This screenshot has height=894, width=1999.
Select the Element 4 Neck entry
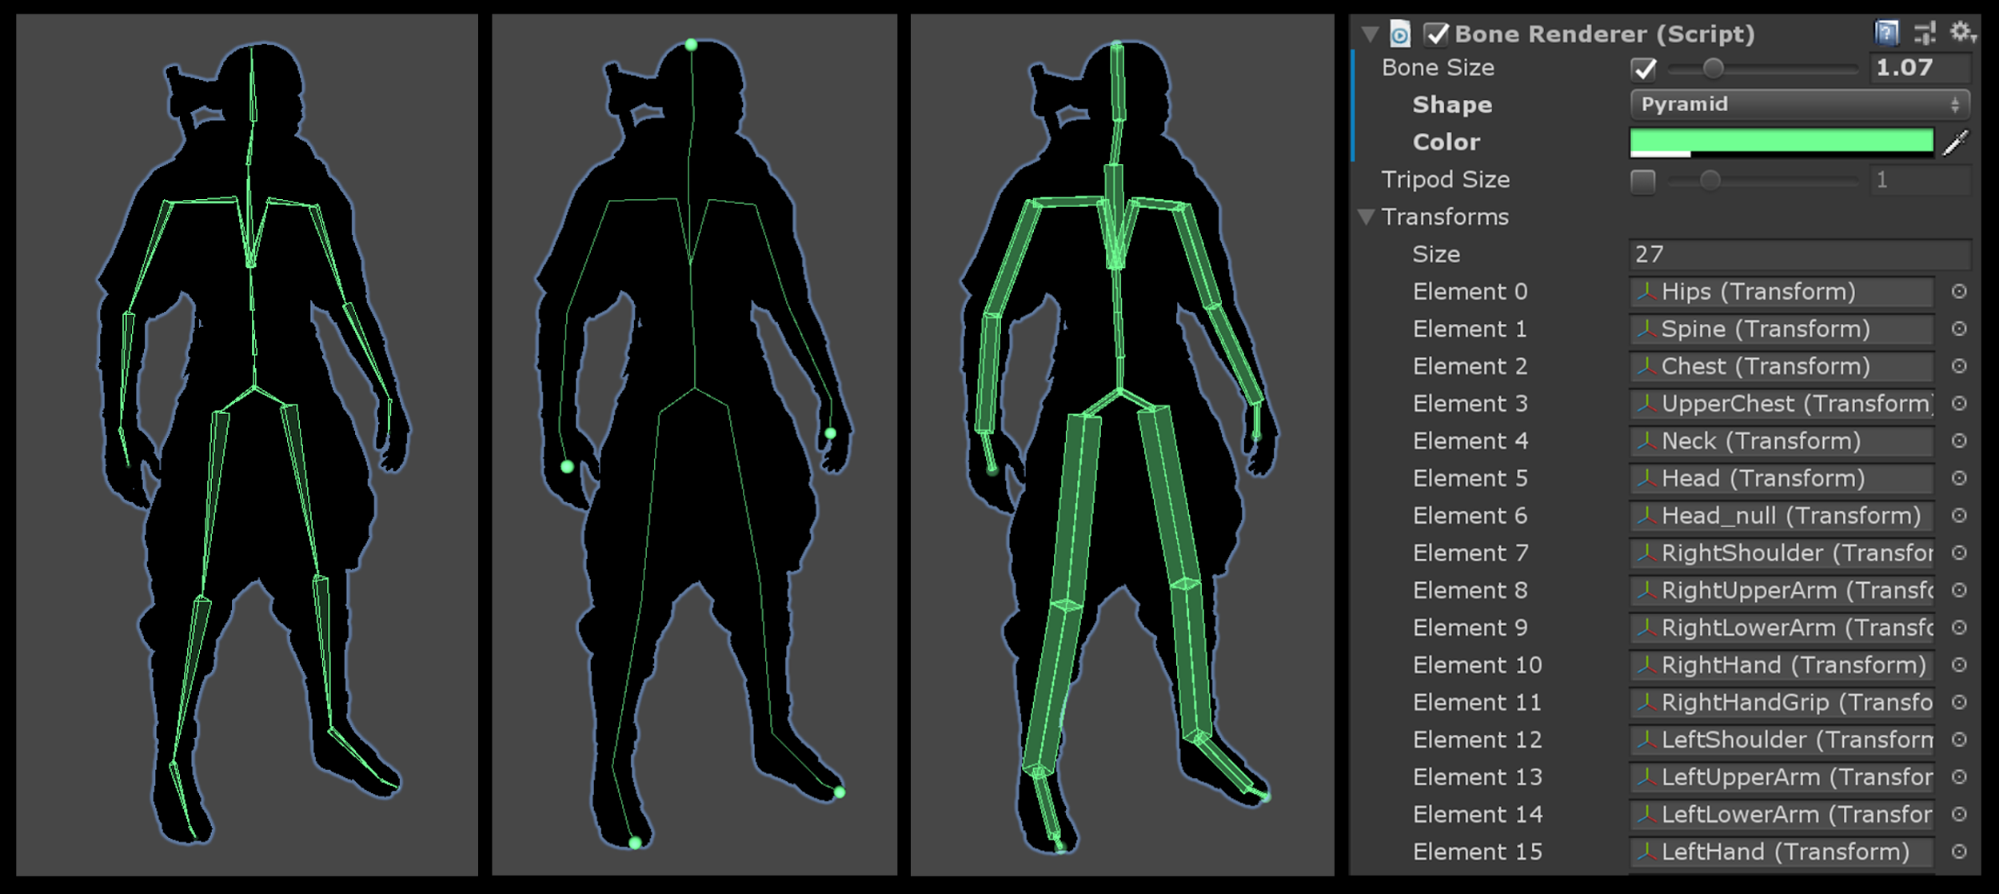coord(1781,441)
